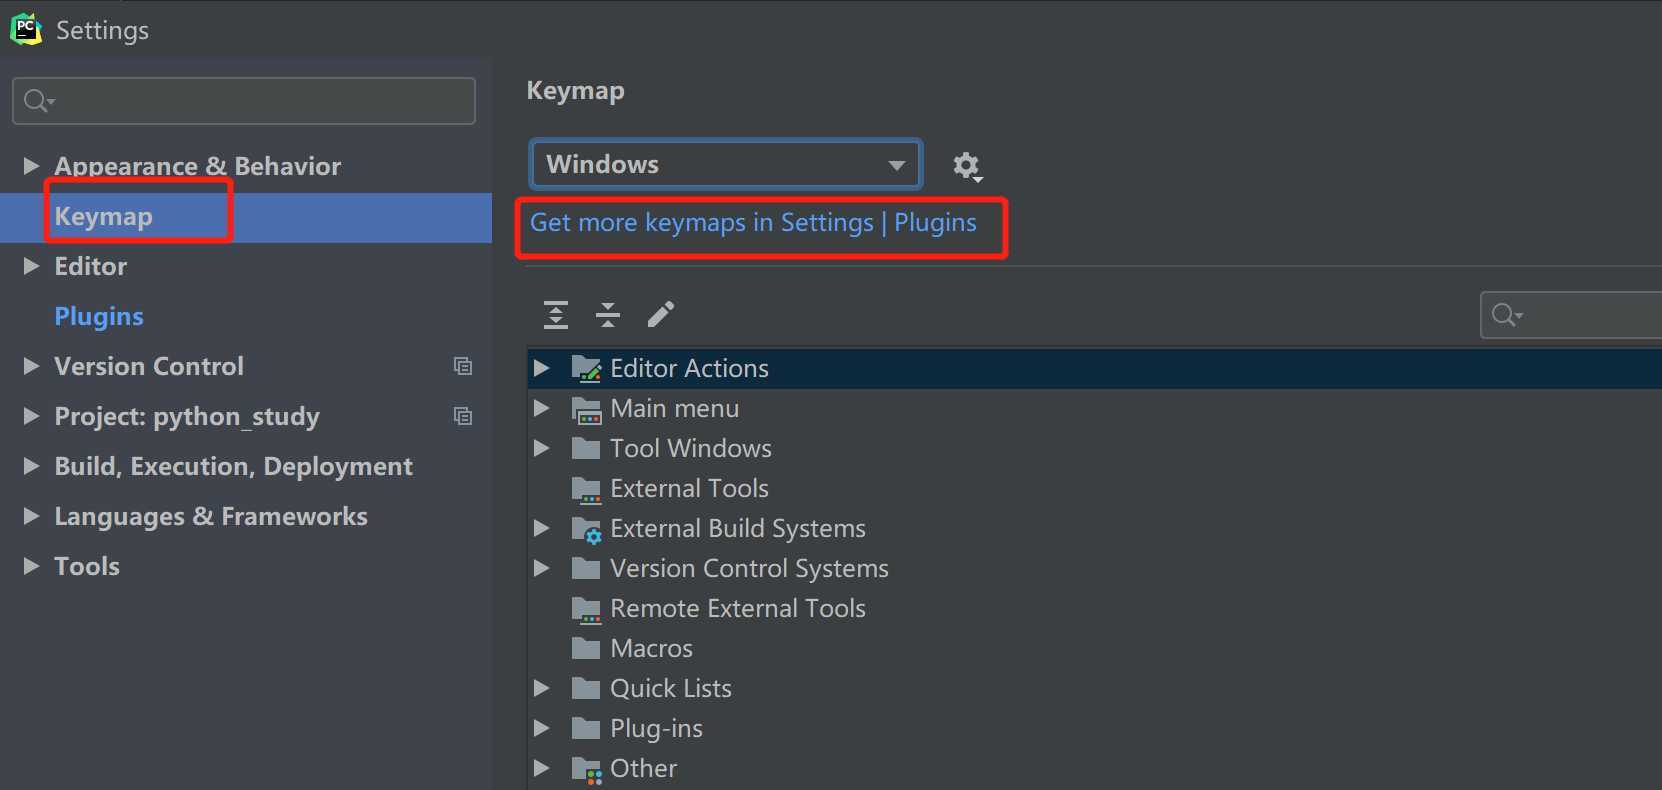Screen dimensions: 1662x790
Task: Select Version Control category label
Action: [x=149, y=366]
